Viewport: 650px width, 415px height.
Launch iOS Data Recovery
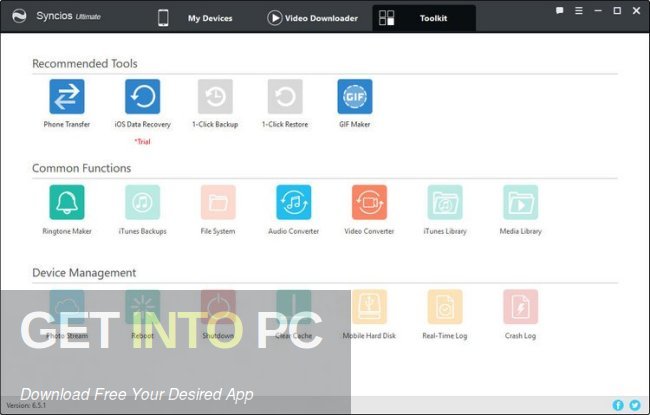pyautogui.click(x=143, y=97)
